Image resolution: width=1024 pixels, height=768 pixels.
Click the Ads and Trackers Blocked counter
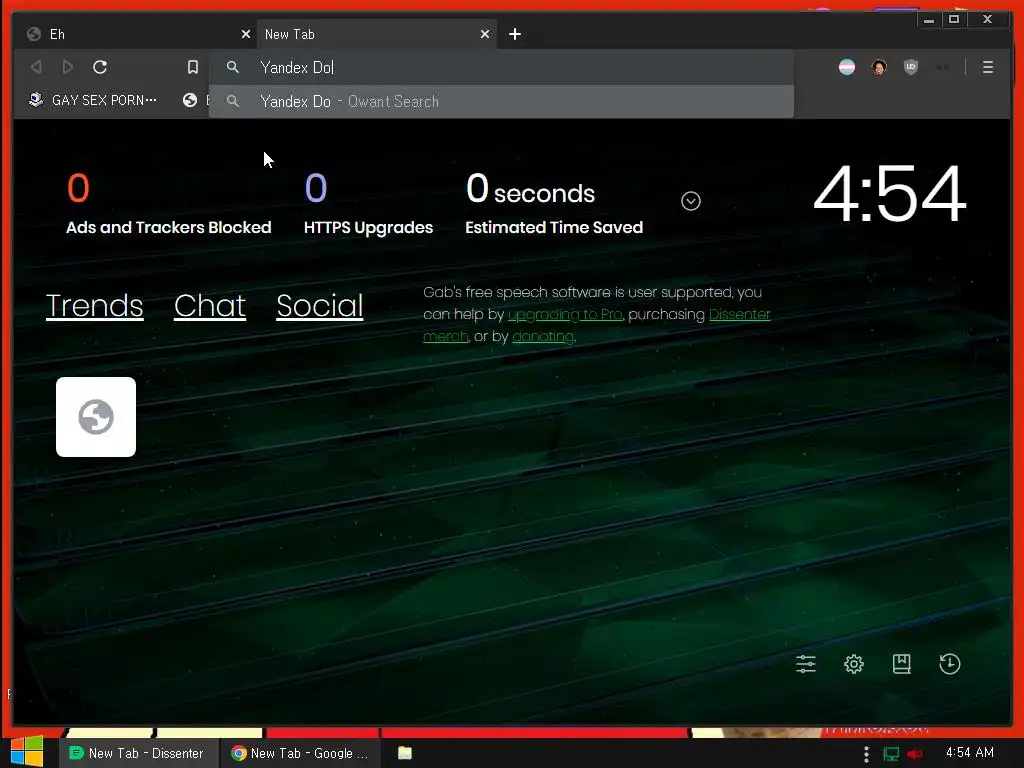[168, 203]
